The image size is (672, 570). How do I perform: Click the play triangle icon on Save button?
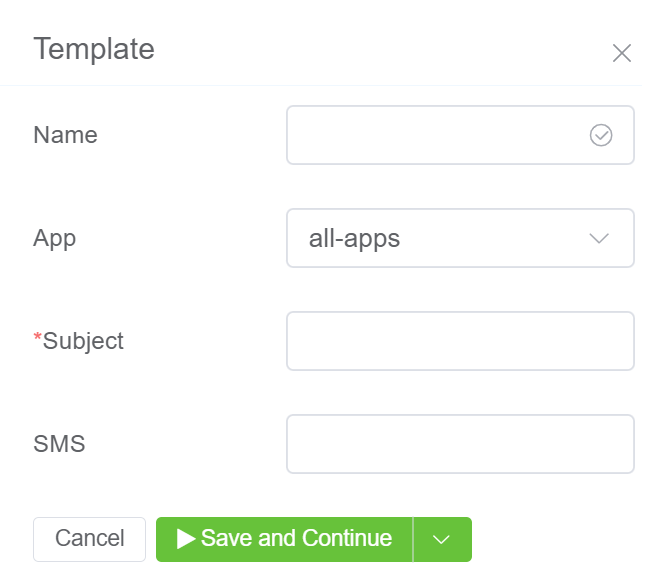tap(186, 539)
